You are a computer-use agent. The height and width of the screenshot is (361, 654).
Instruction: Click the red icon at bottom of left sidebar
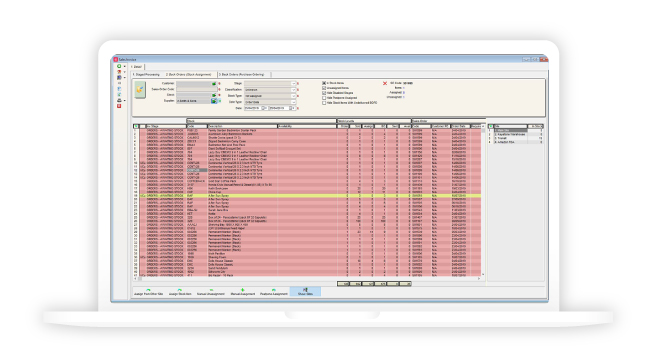point(119,106)
